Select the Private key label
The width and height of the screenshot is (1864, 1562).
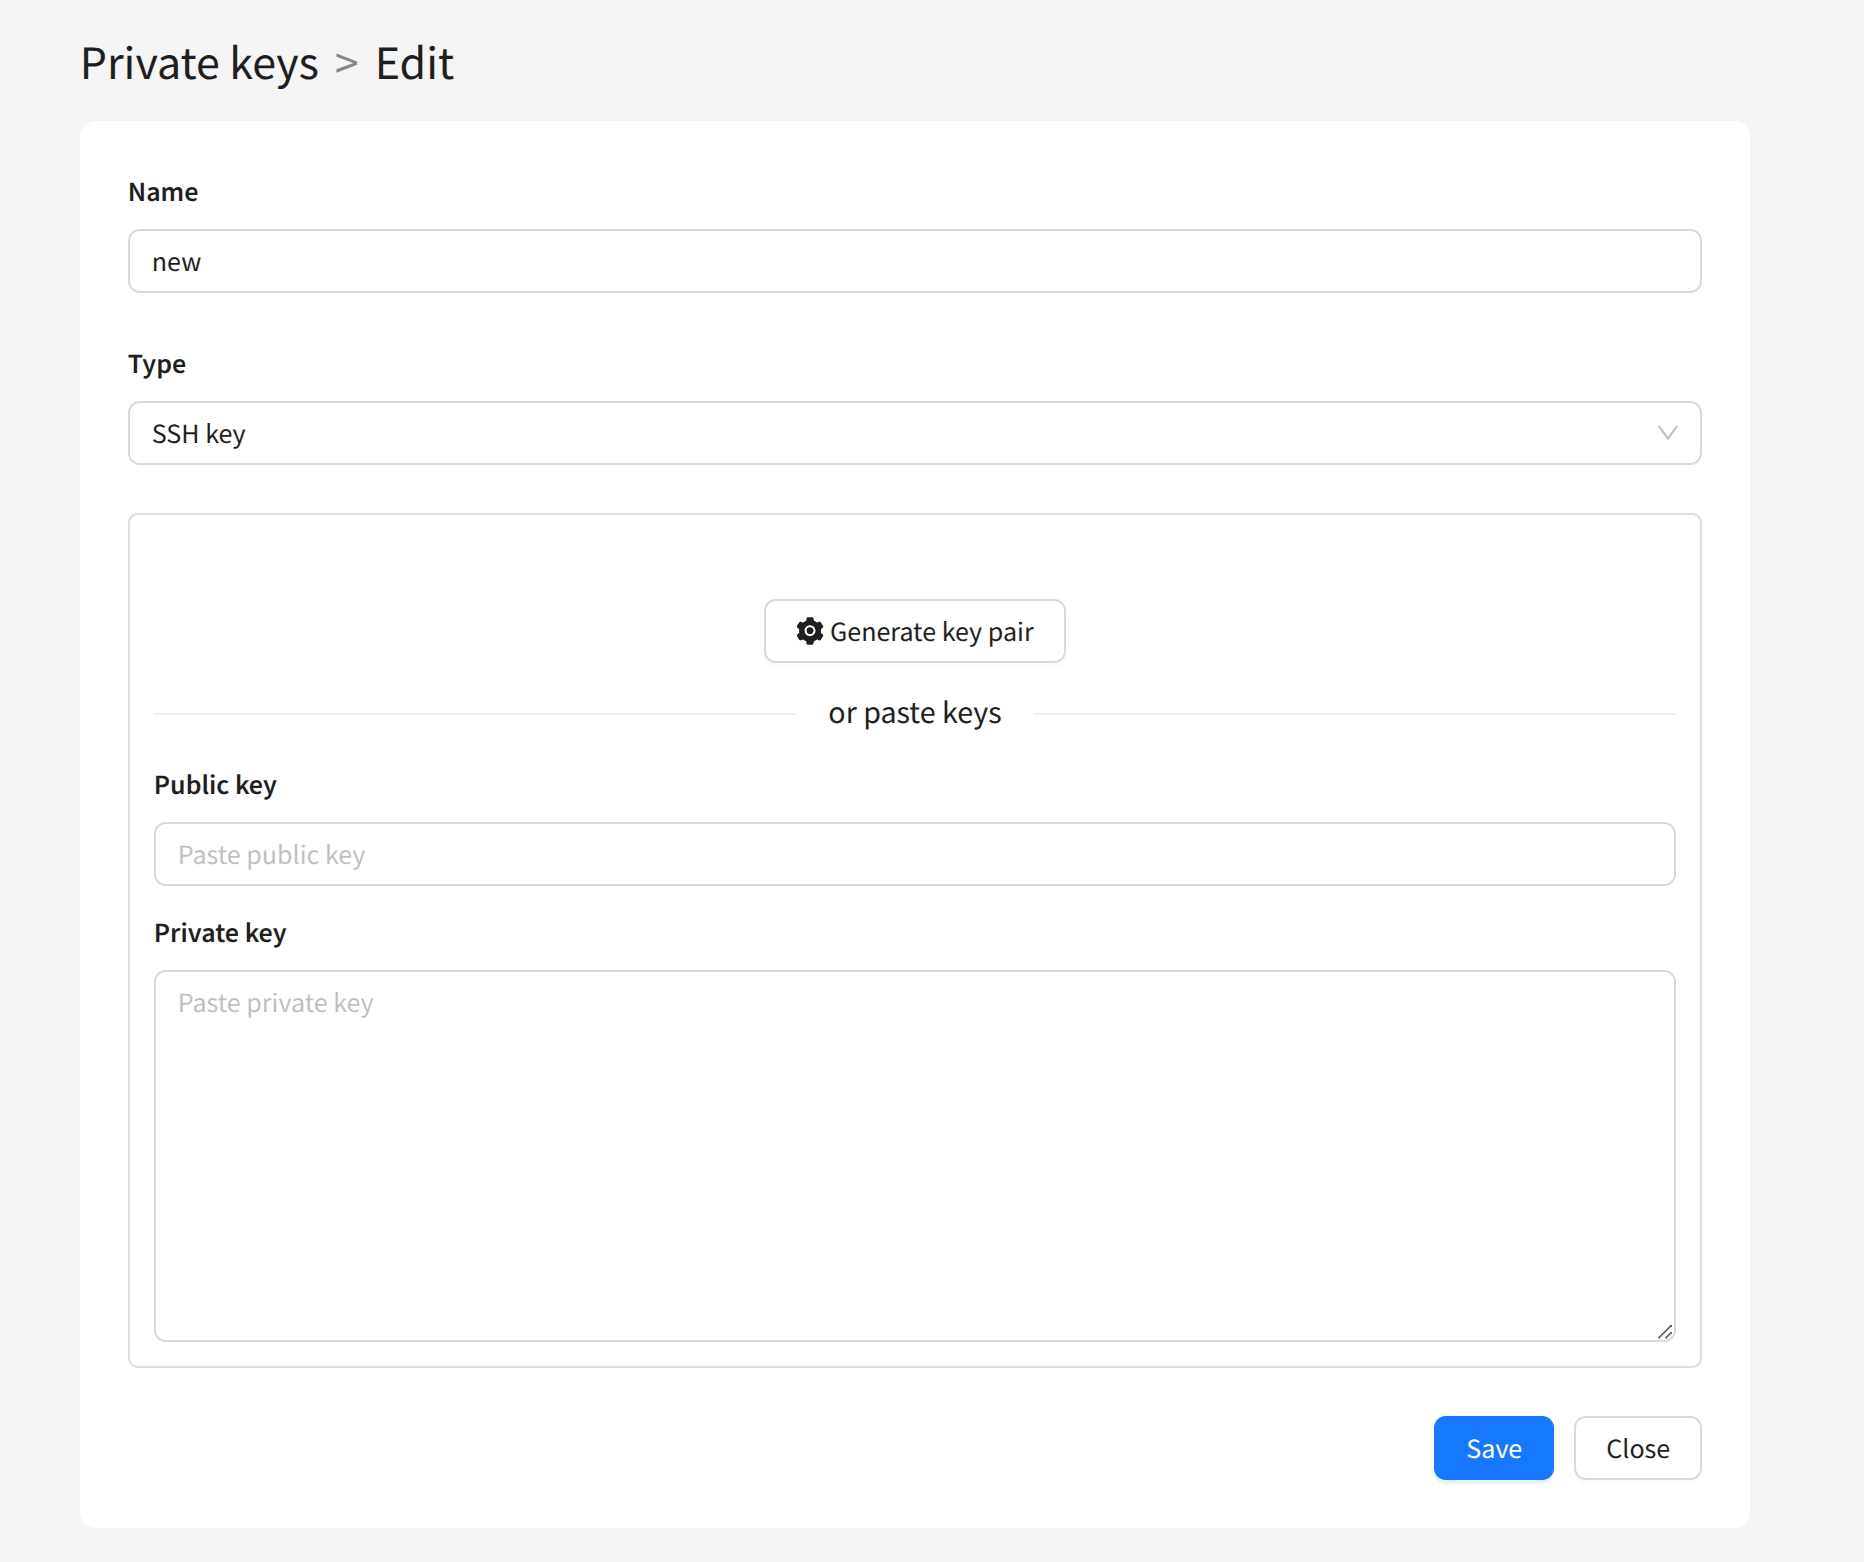pyautogui.click(x=220, y=933)
